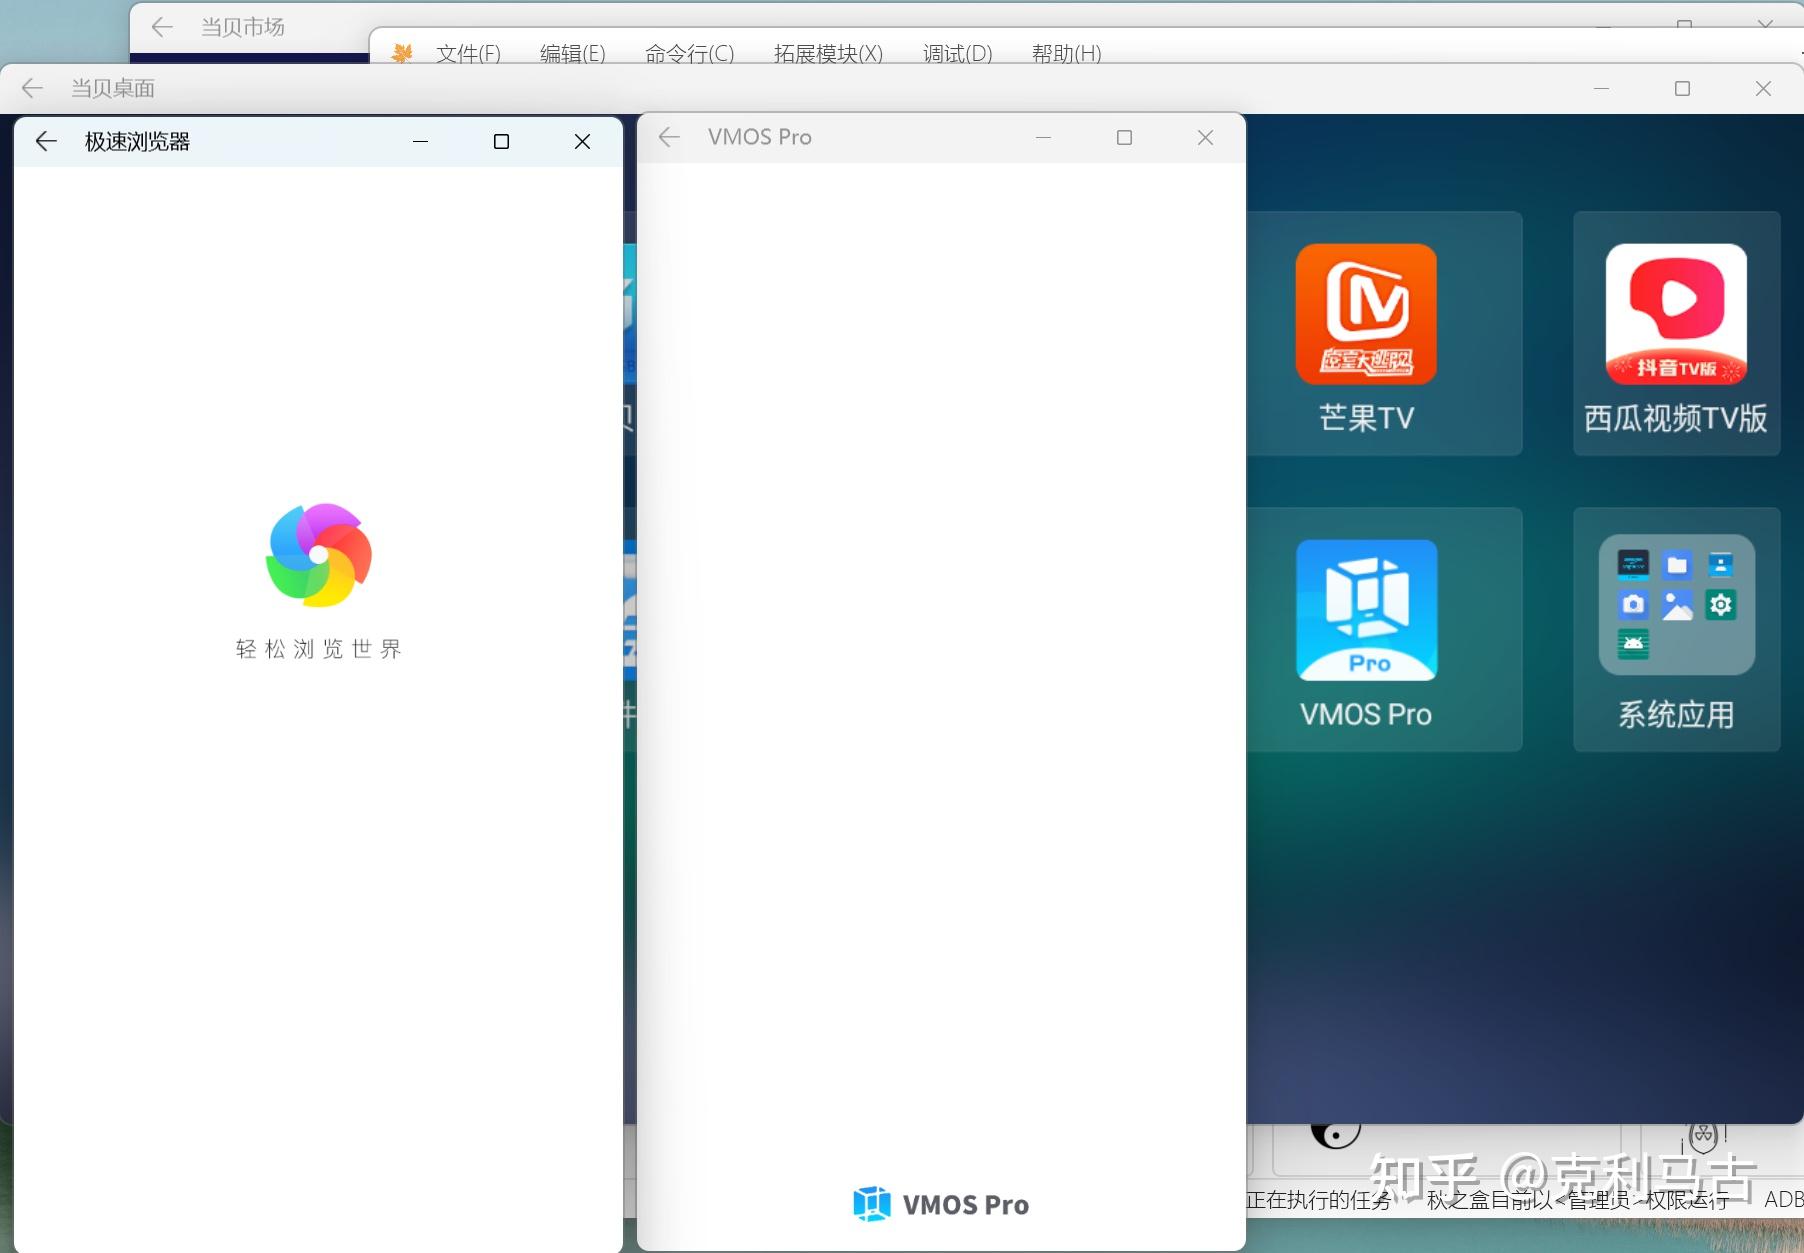The height and width of the screenshot is (1253, 1804).
Task: Go back in the 当贝市场 window
Action: (162, 27)
